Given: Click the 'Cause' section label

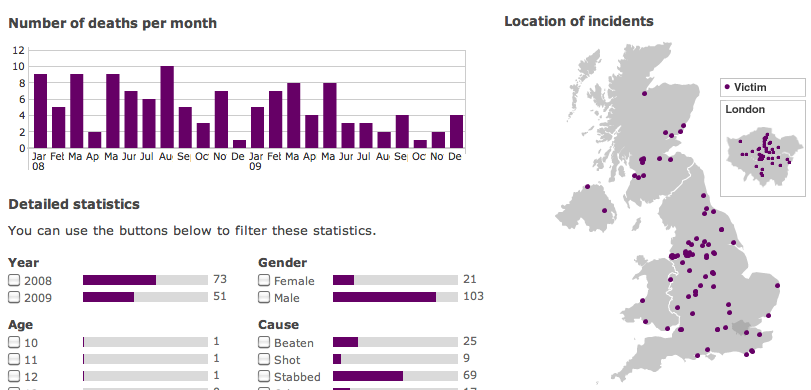Looking at the screenshot, I should click(278, 325).
